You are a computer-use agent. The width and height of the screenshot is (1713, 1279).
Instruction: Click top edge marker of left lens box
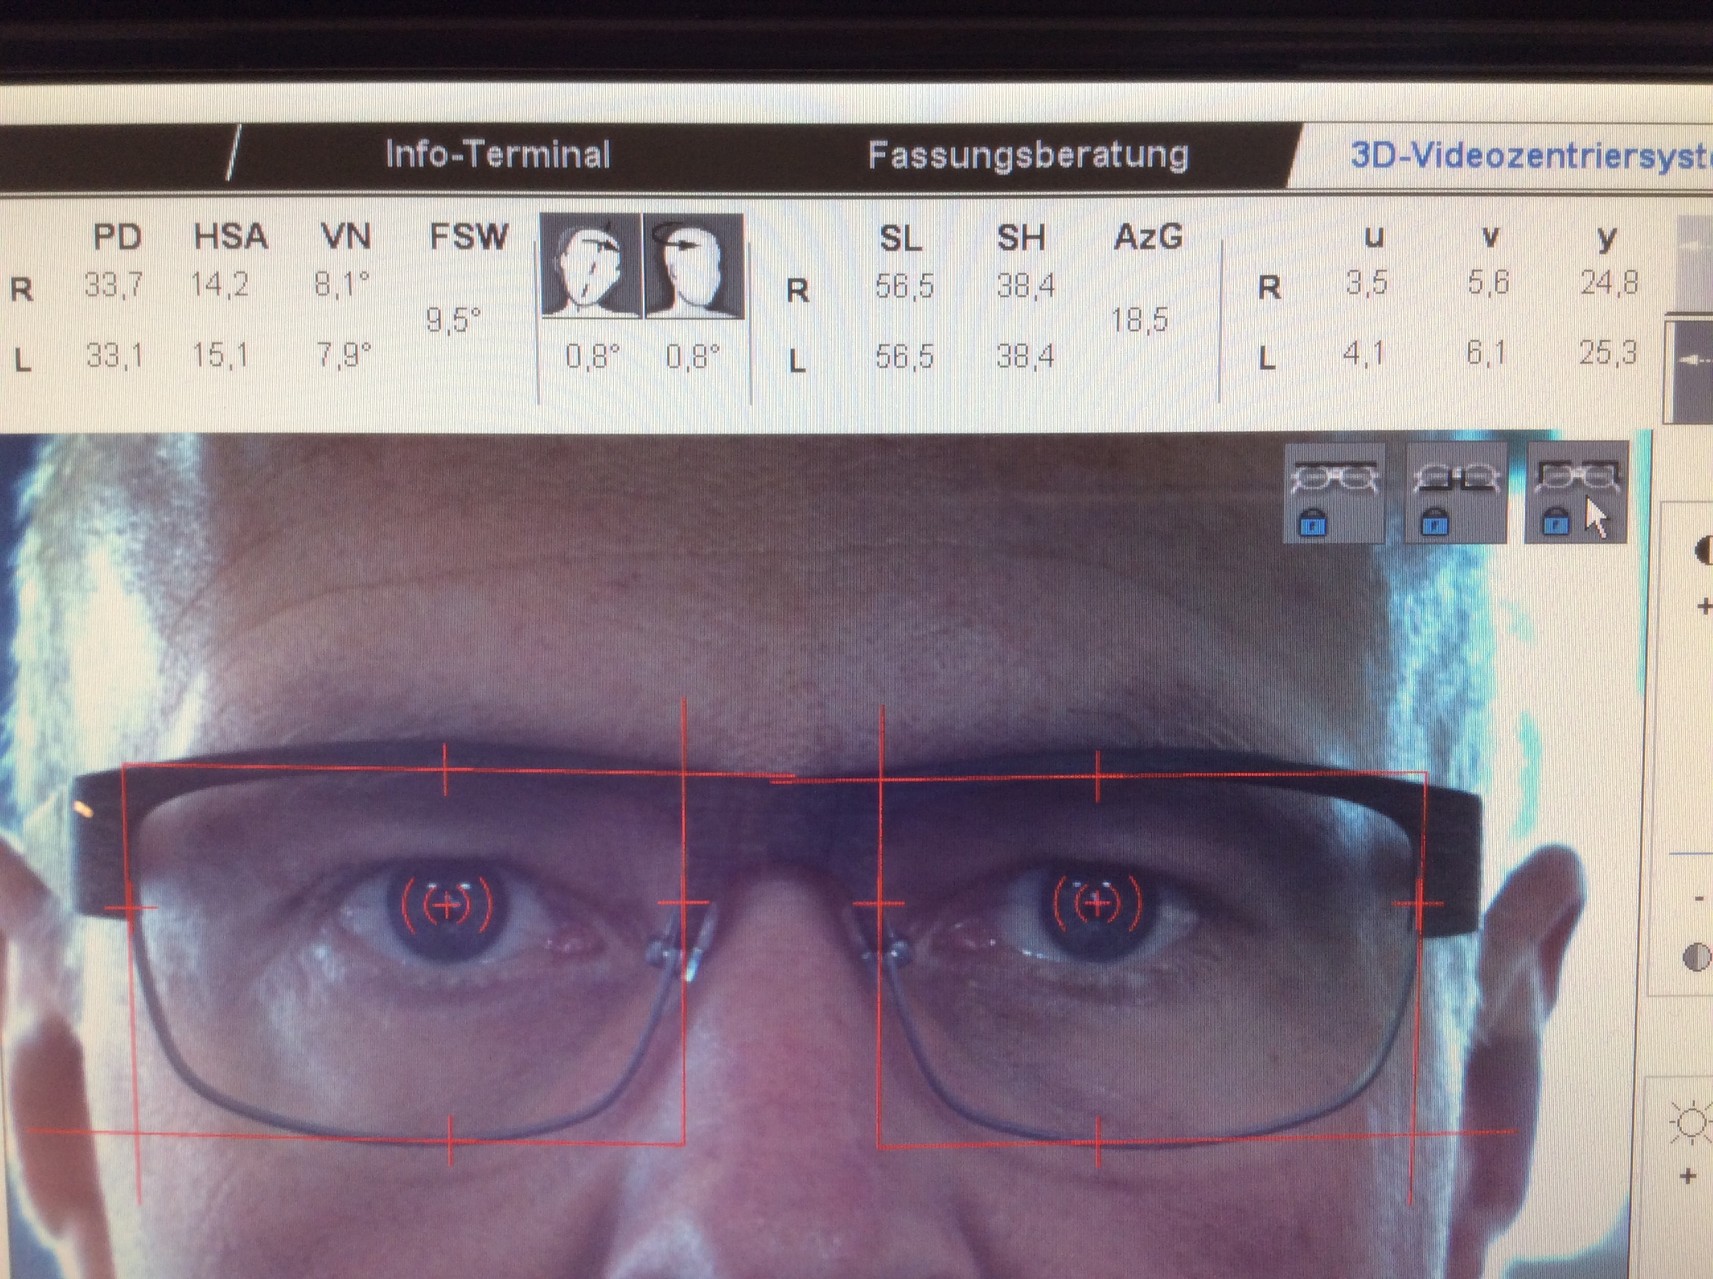[1097, 775]
